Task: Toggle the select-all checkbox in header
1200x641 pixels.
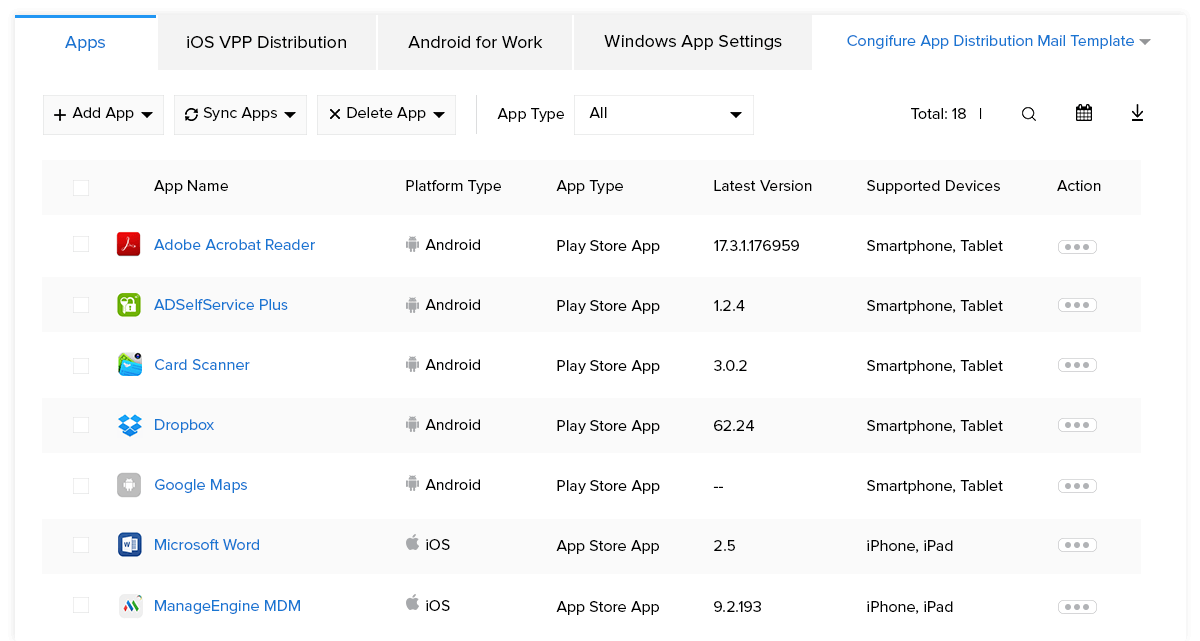Action: coord(81,187)
